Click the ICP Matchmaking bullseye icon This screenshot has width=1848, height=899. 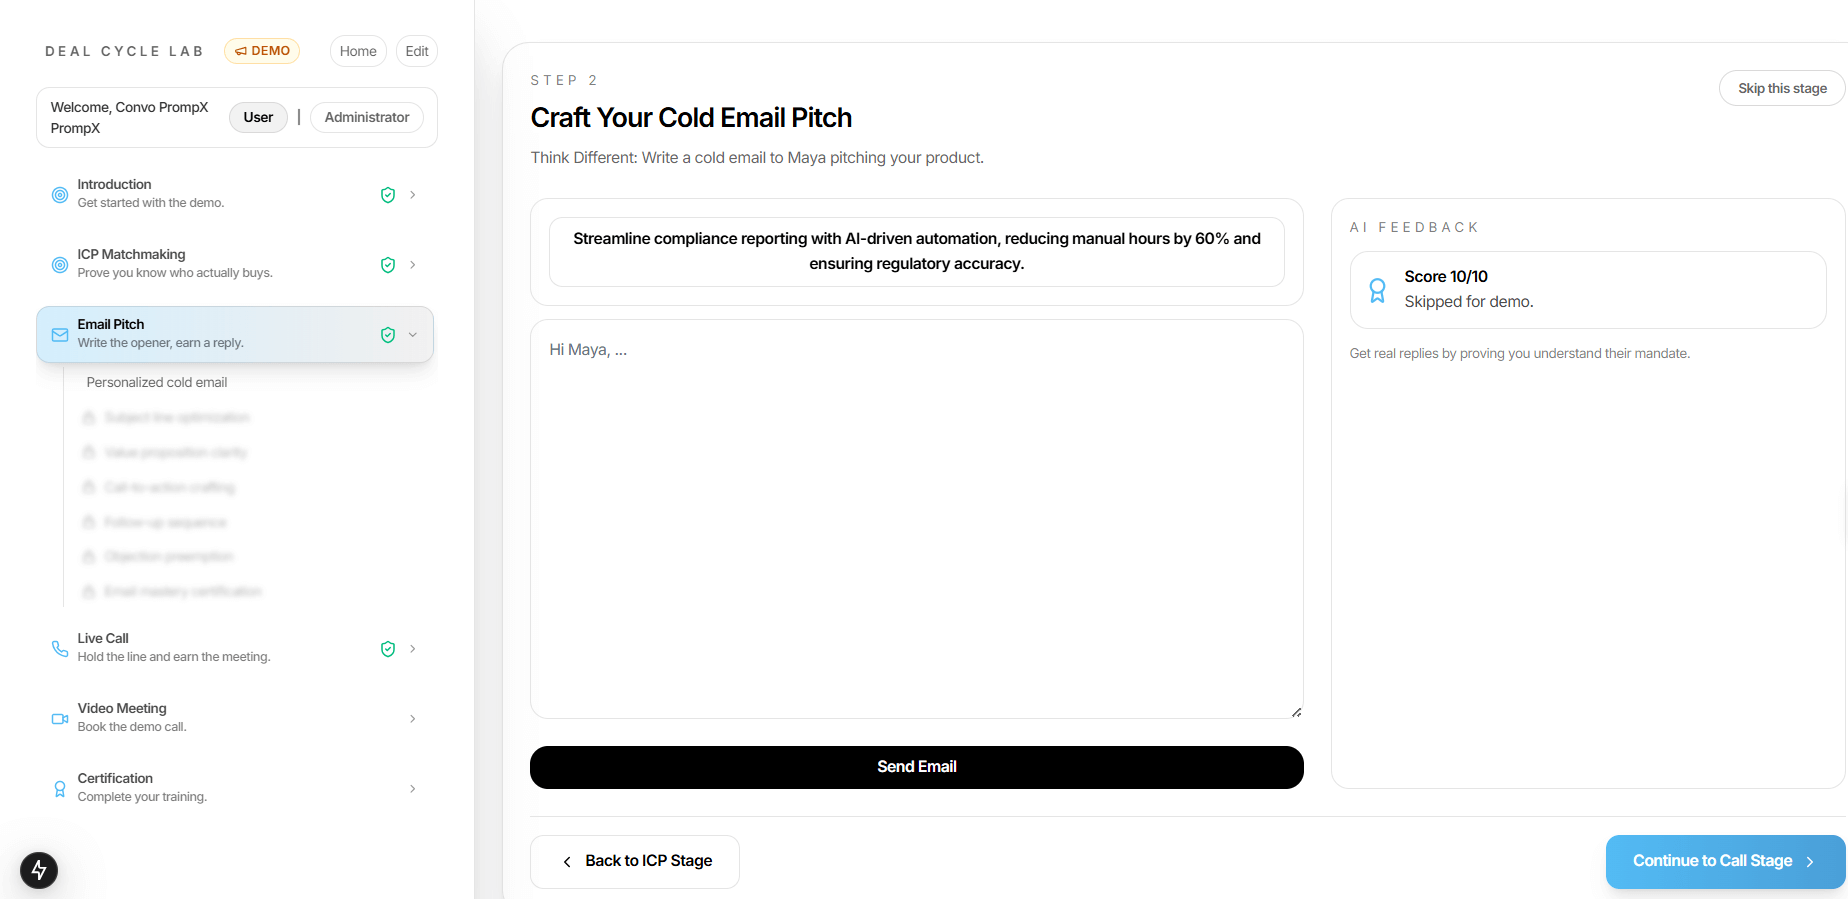[59, 264]
